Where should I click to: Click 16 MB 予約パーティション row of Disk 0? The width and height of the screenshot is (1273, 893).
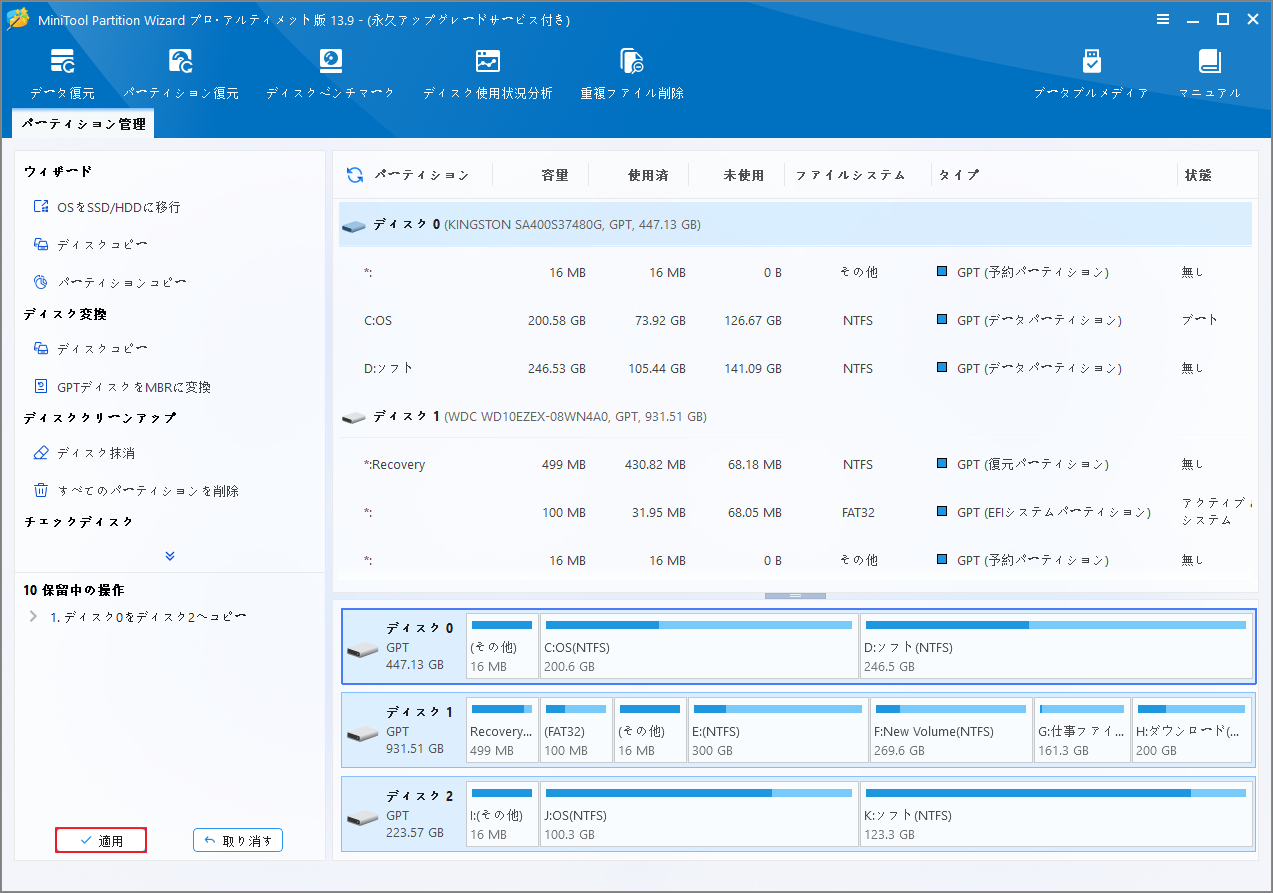click(x=795, y=273)
